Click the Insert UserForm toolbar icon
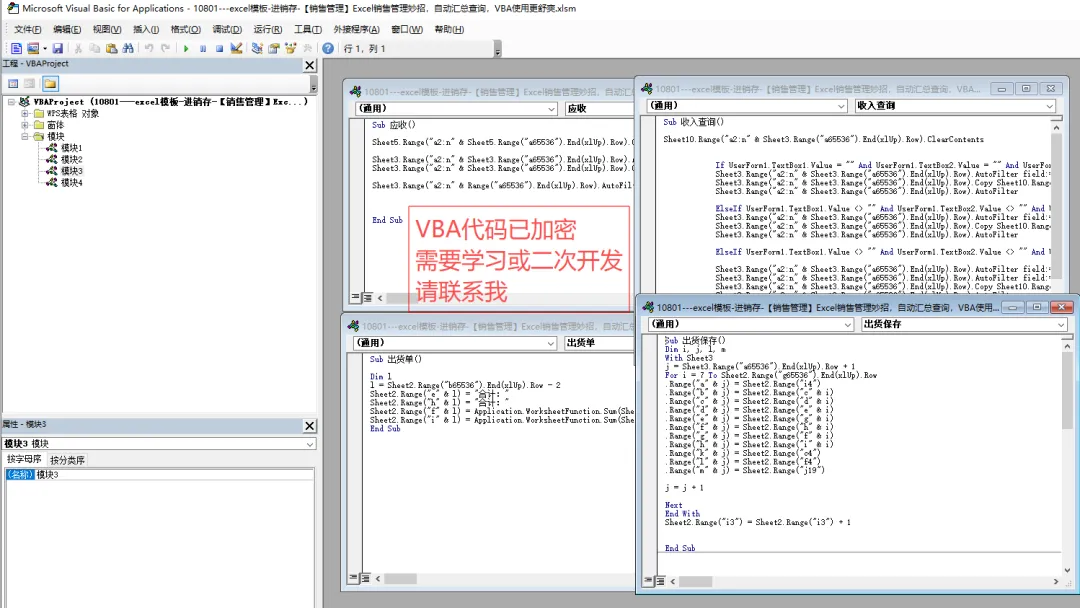The height and width of the screenshot is (608, 1080). click(x=32, y=48)
